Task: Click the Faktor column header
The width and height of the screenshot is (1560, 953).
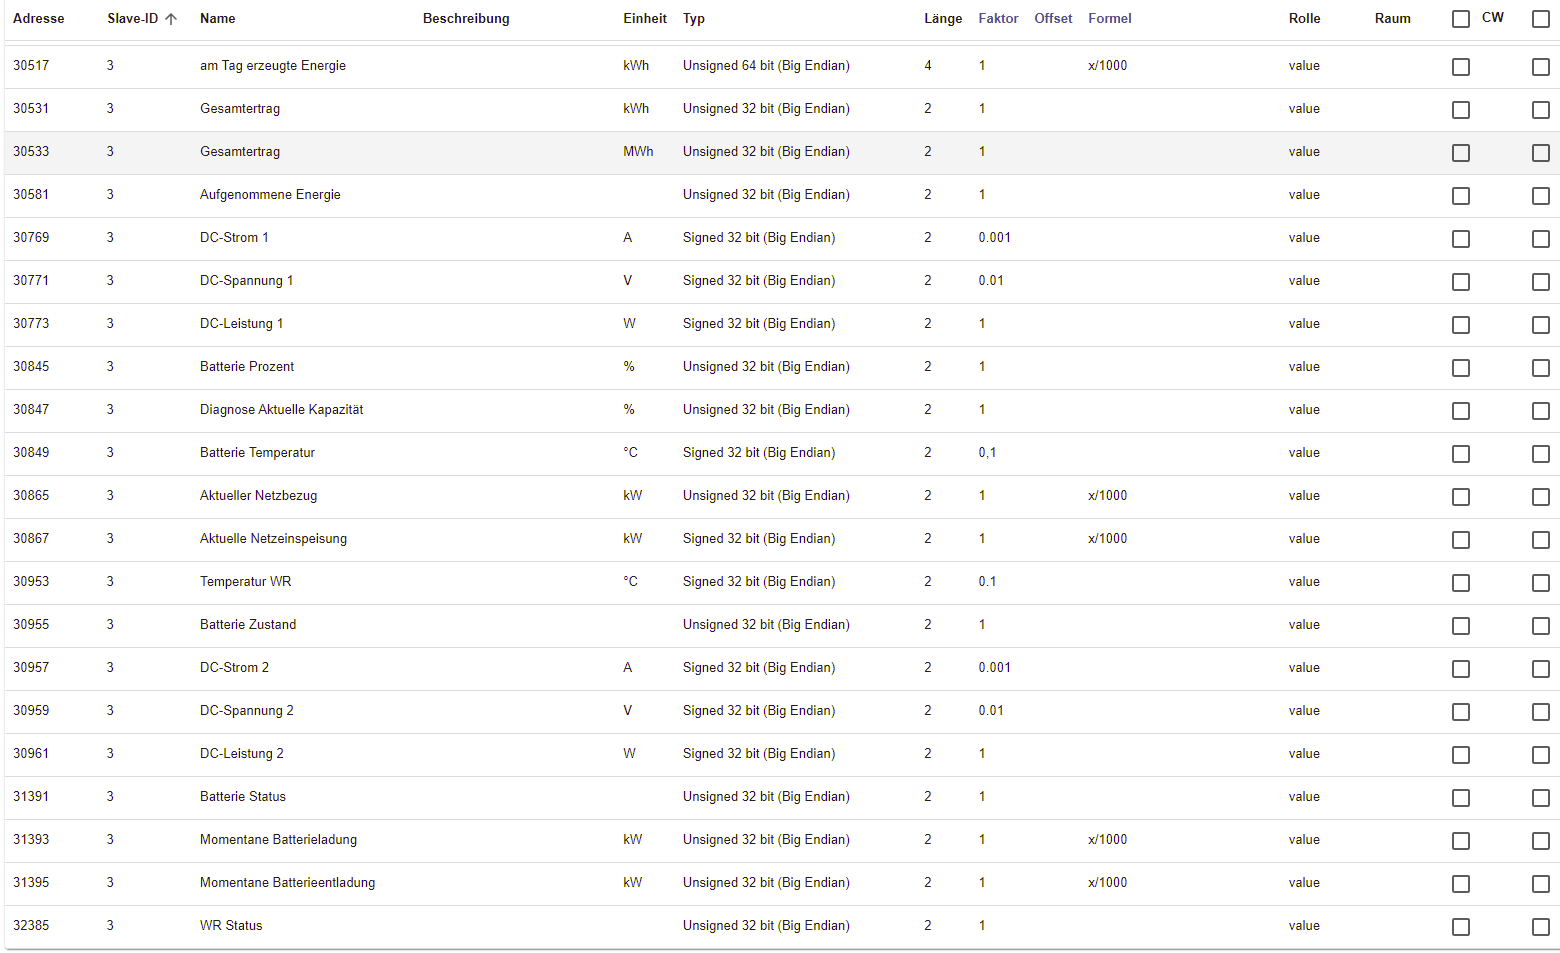Action: point(998,19)
